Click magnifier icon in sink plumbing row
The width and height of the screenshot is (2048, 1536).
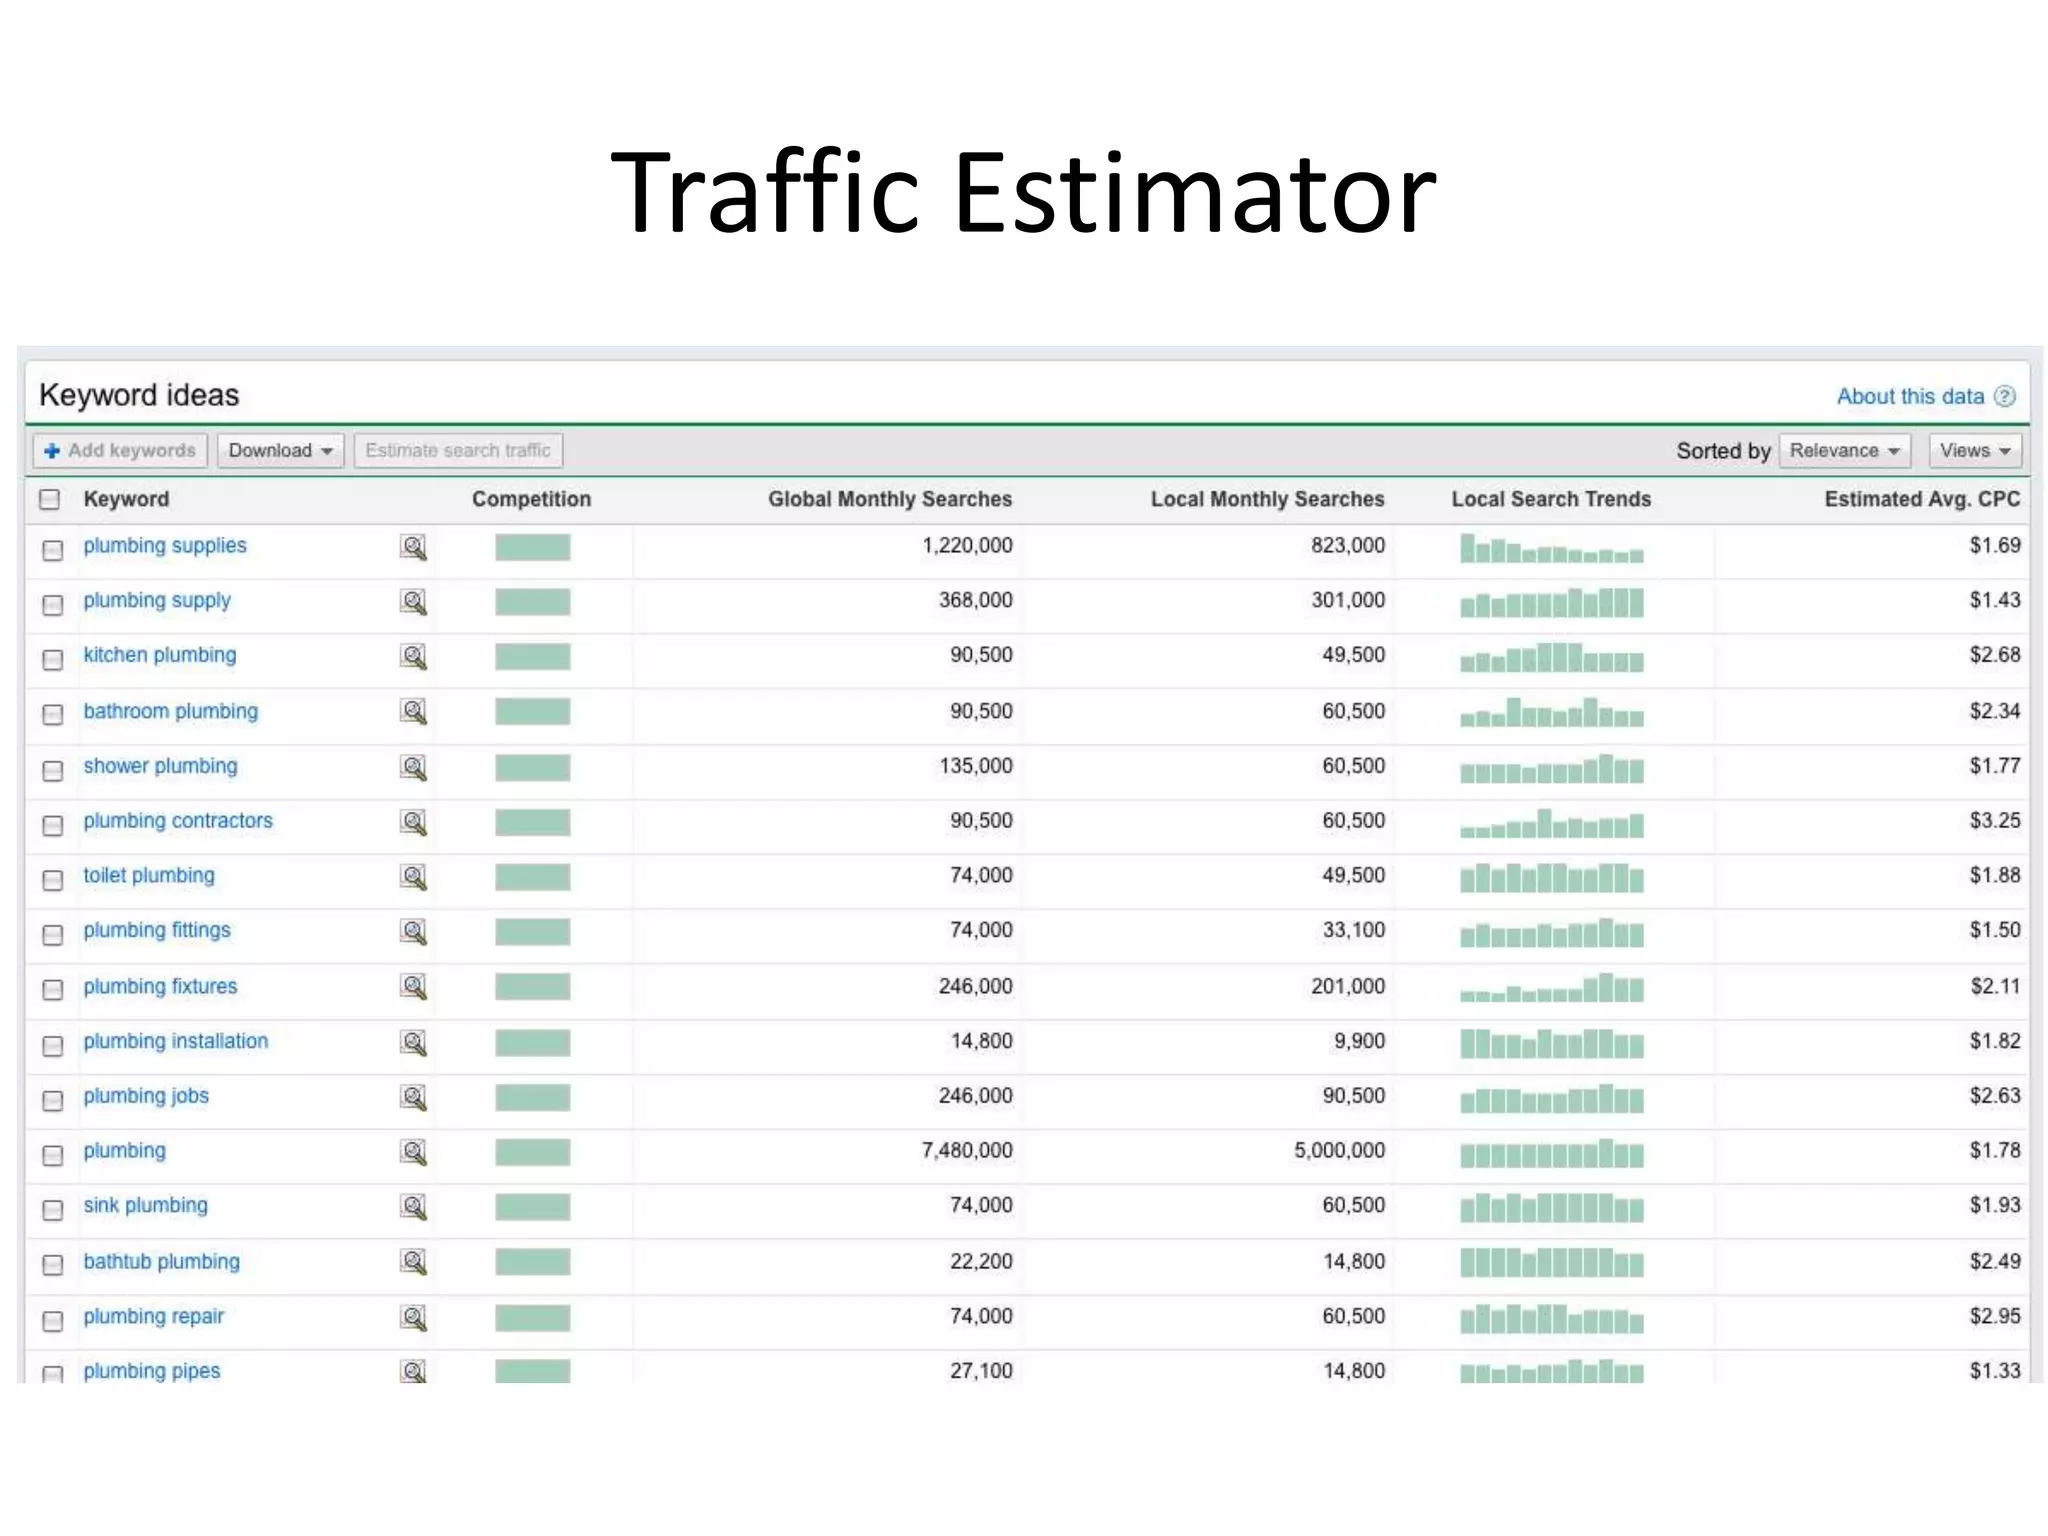[413, 1208]
